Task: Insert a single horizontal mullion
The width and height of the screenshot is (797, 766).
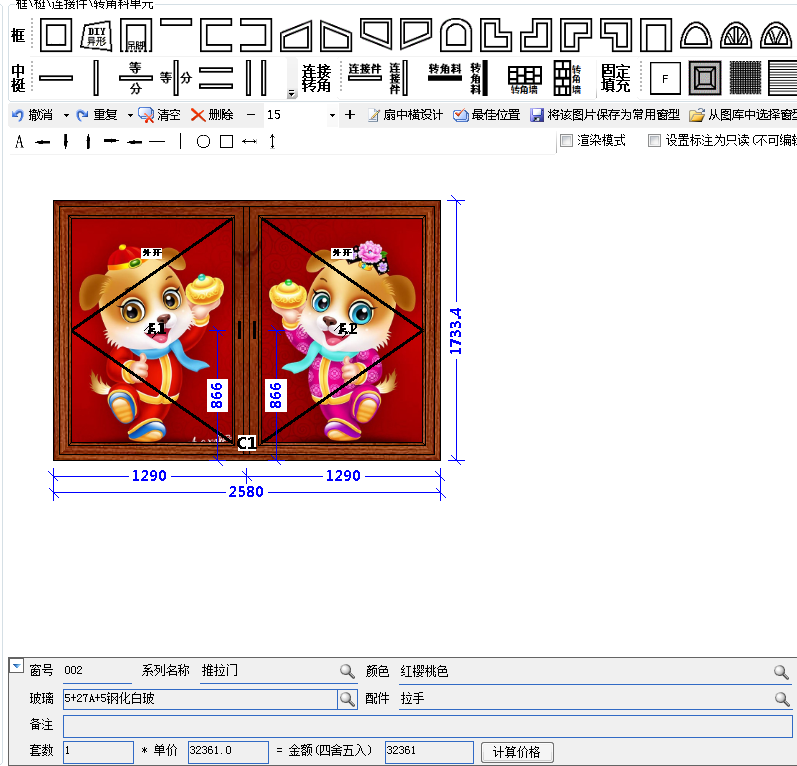Action: coord(56,78)
